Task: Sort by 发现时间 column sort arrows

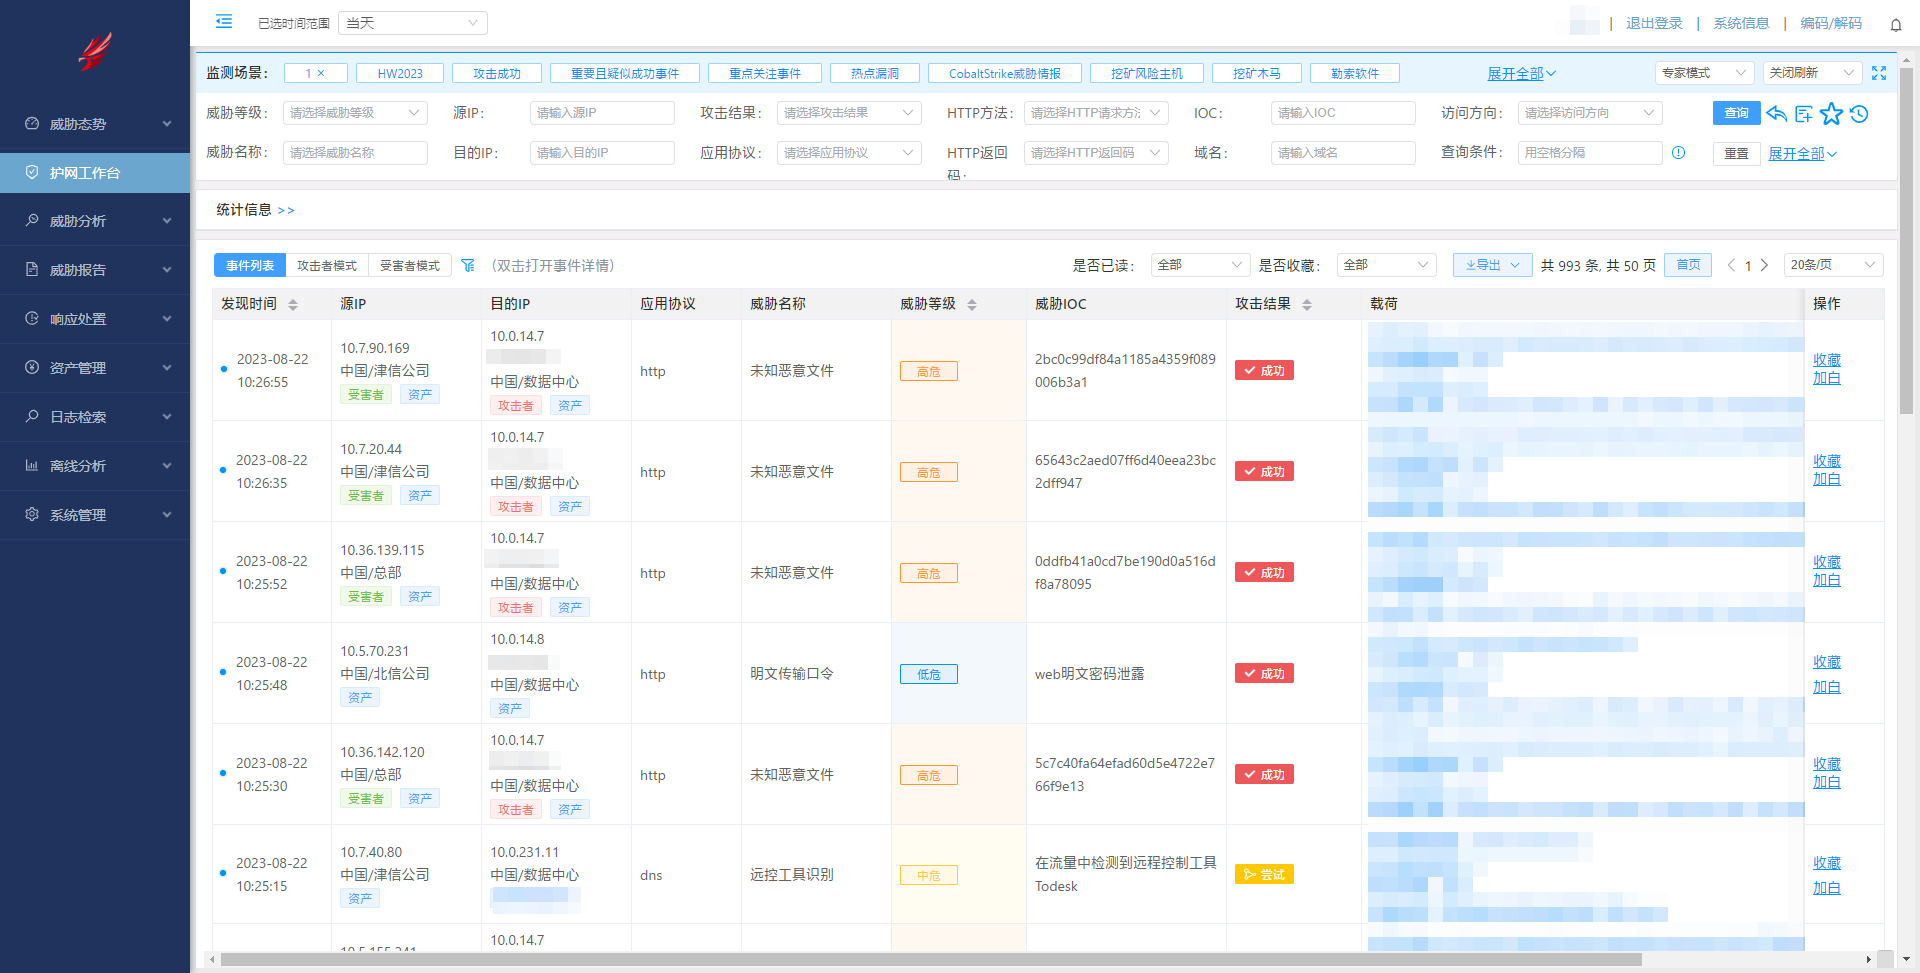Action: point(293,305)
